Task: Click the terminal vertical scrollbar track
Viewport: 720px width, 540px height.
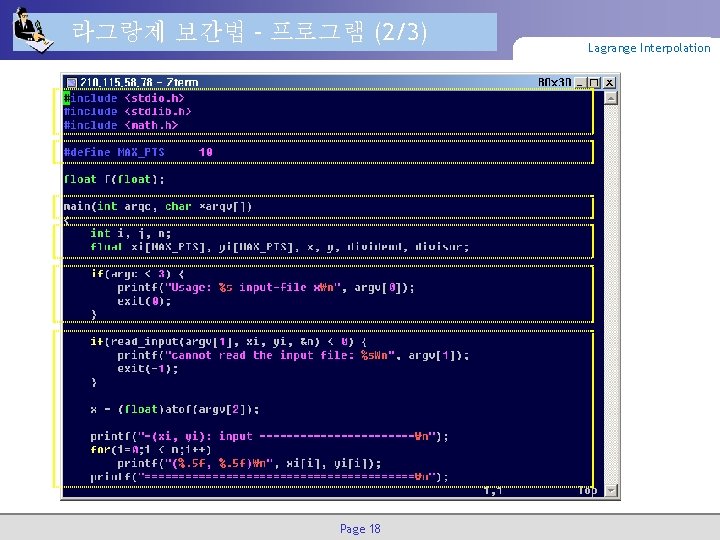Action: tap(611, 294)
